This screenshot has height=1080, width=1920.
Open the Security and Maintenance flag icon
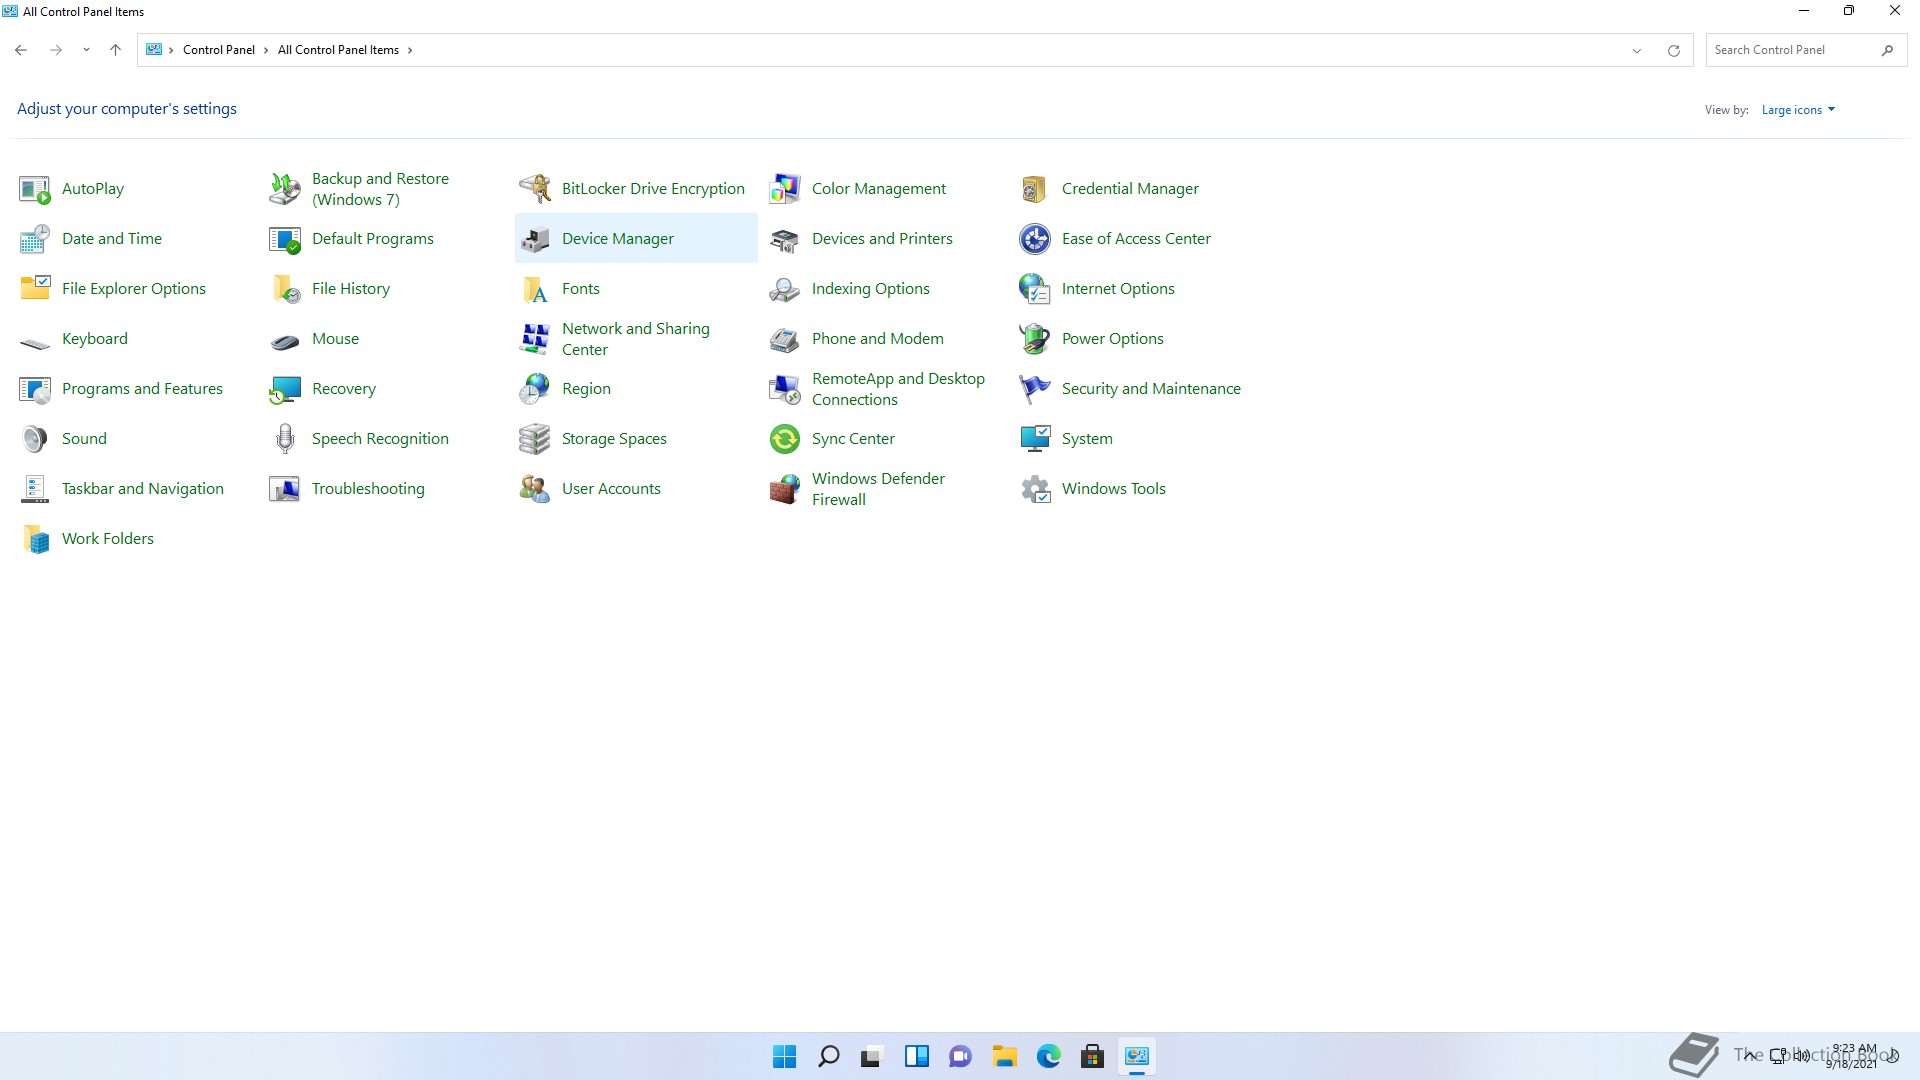tap(1035, 389)
